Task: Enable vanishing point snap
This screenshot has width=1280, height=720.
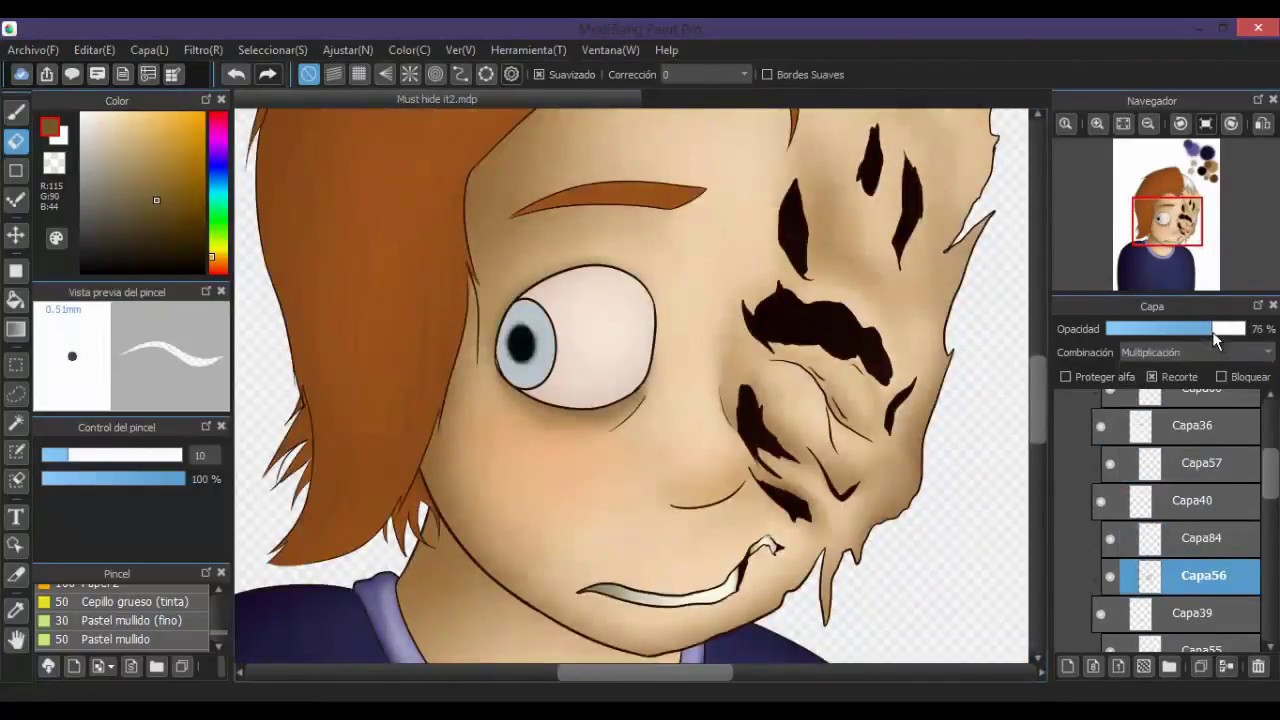Action: [x=385, y=74]
